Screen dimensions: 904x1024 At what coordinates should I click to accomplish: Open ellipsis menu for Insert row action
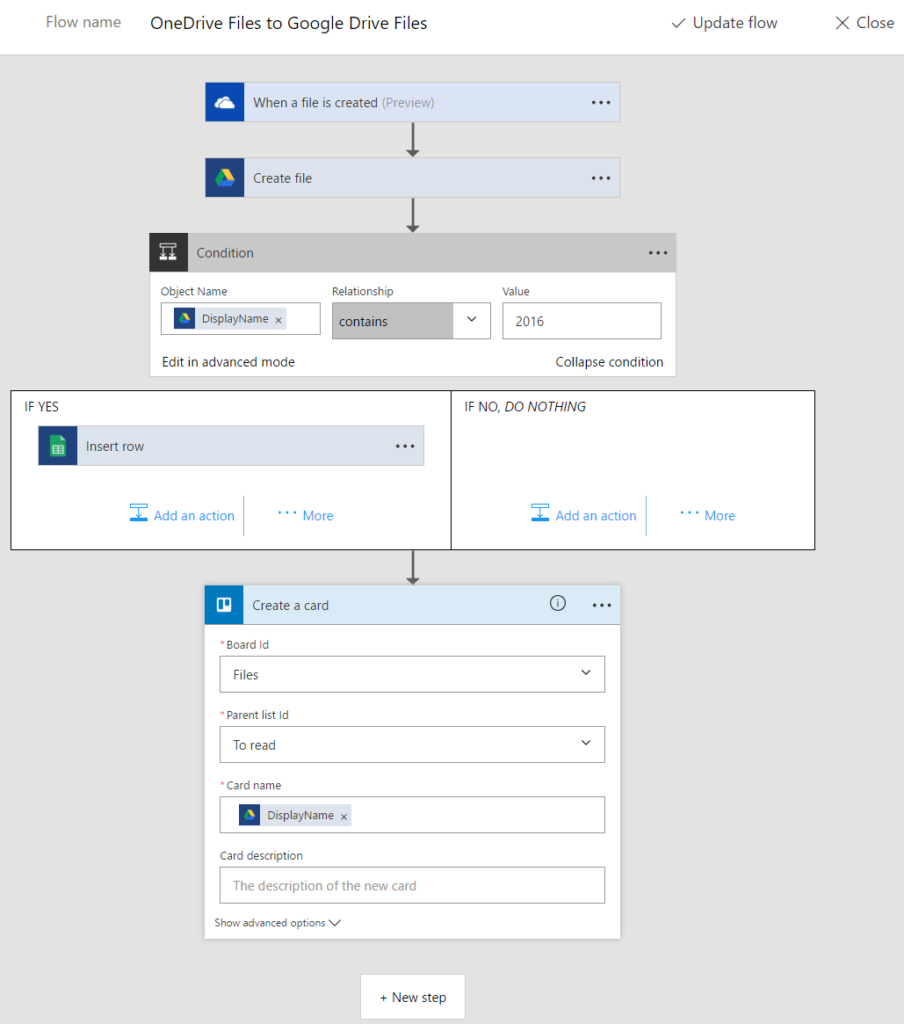click(405, 446)
